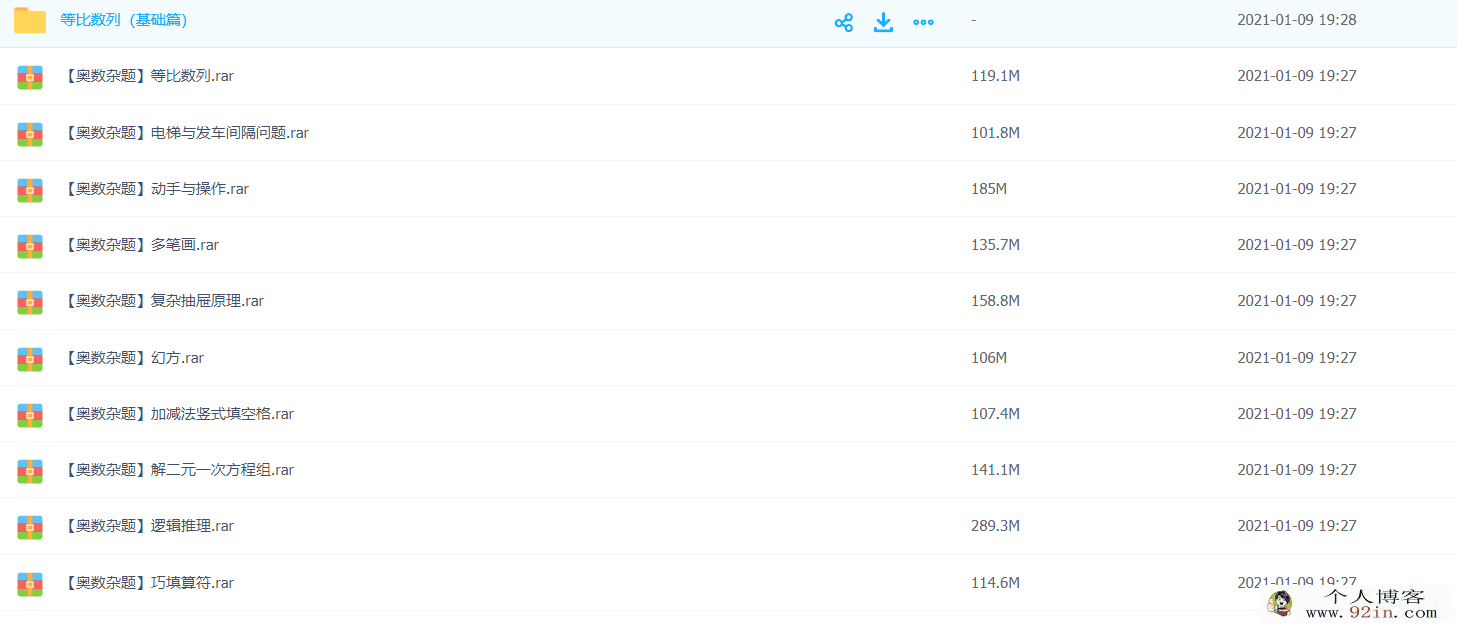Select file 【奥数杂题】巧填算符.rar

click(147, 583)
